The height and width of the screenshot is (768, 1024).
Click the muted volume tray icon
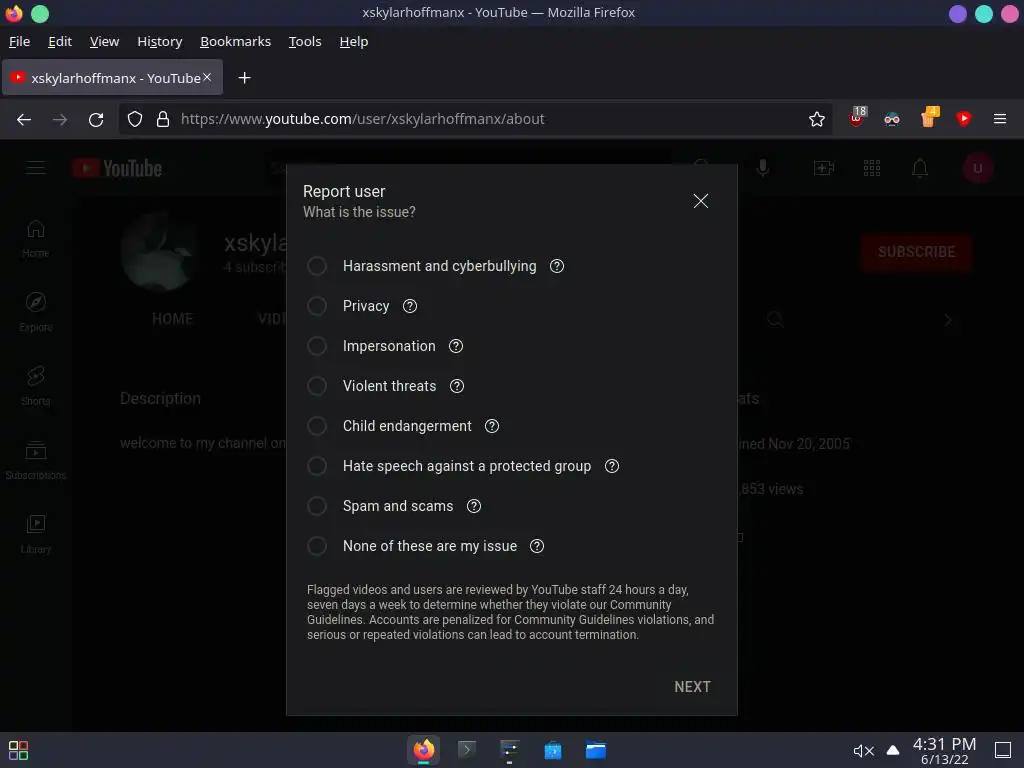point(863,750)
